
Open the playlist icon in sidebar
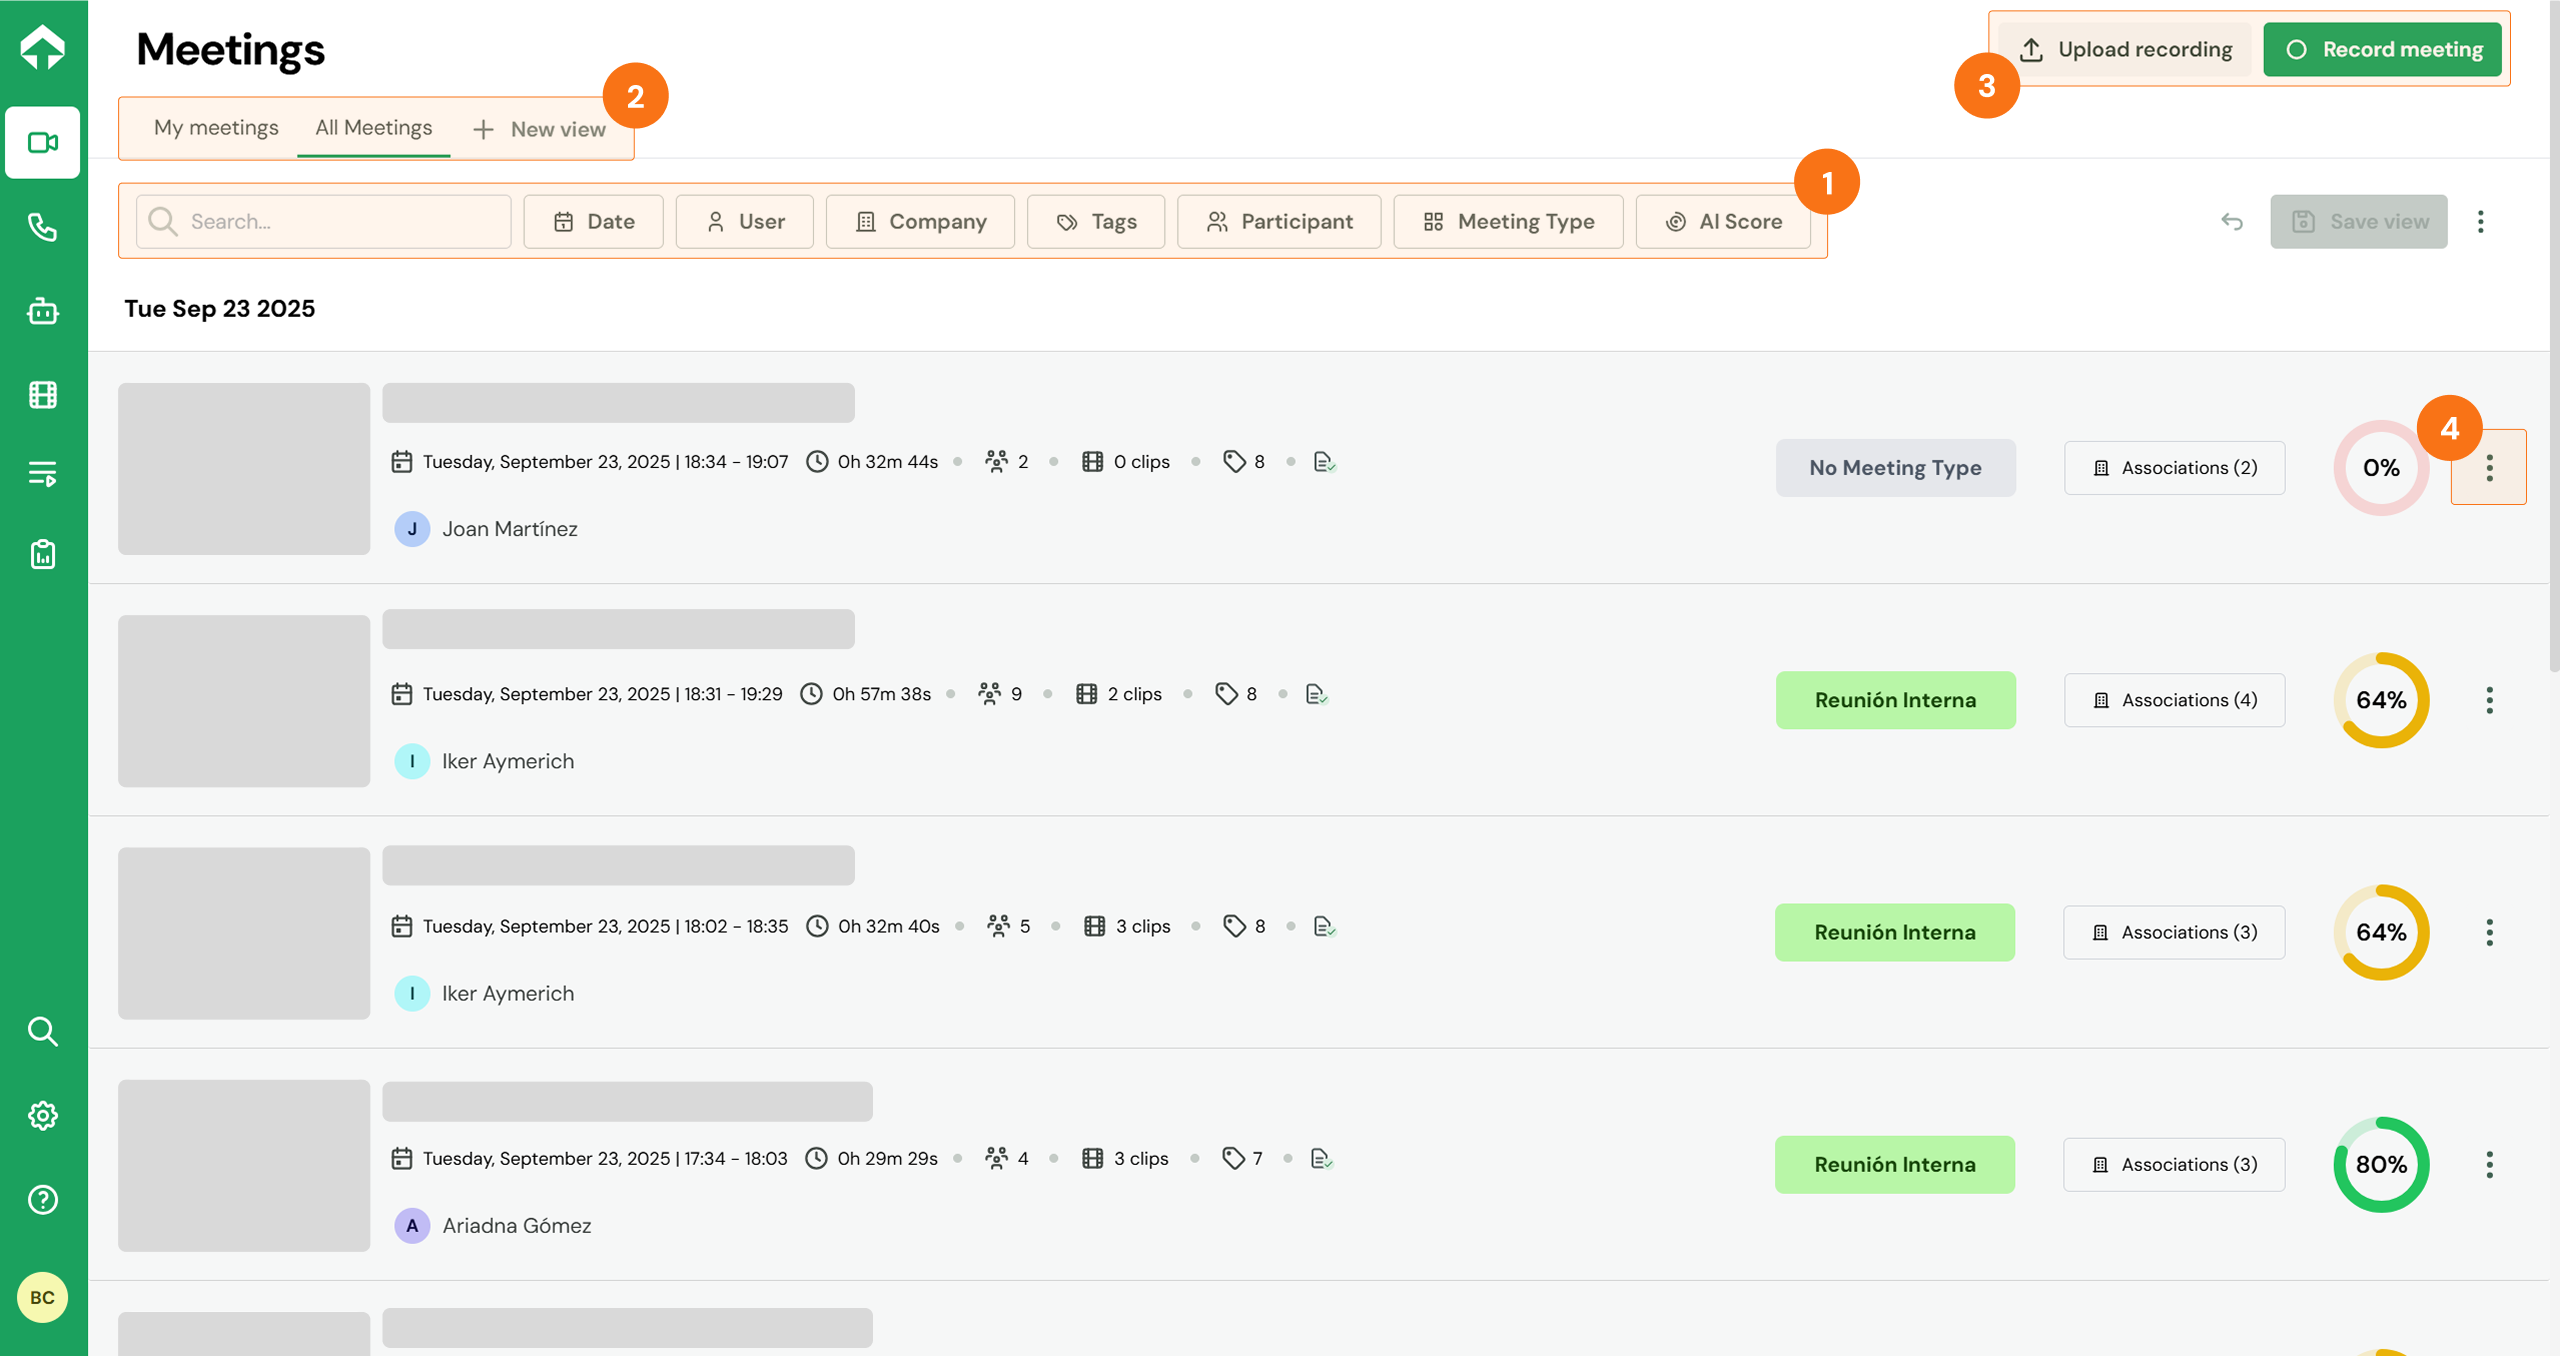[x=42, y=473]
